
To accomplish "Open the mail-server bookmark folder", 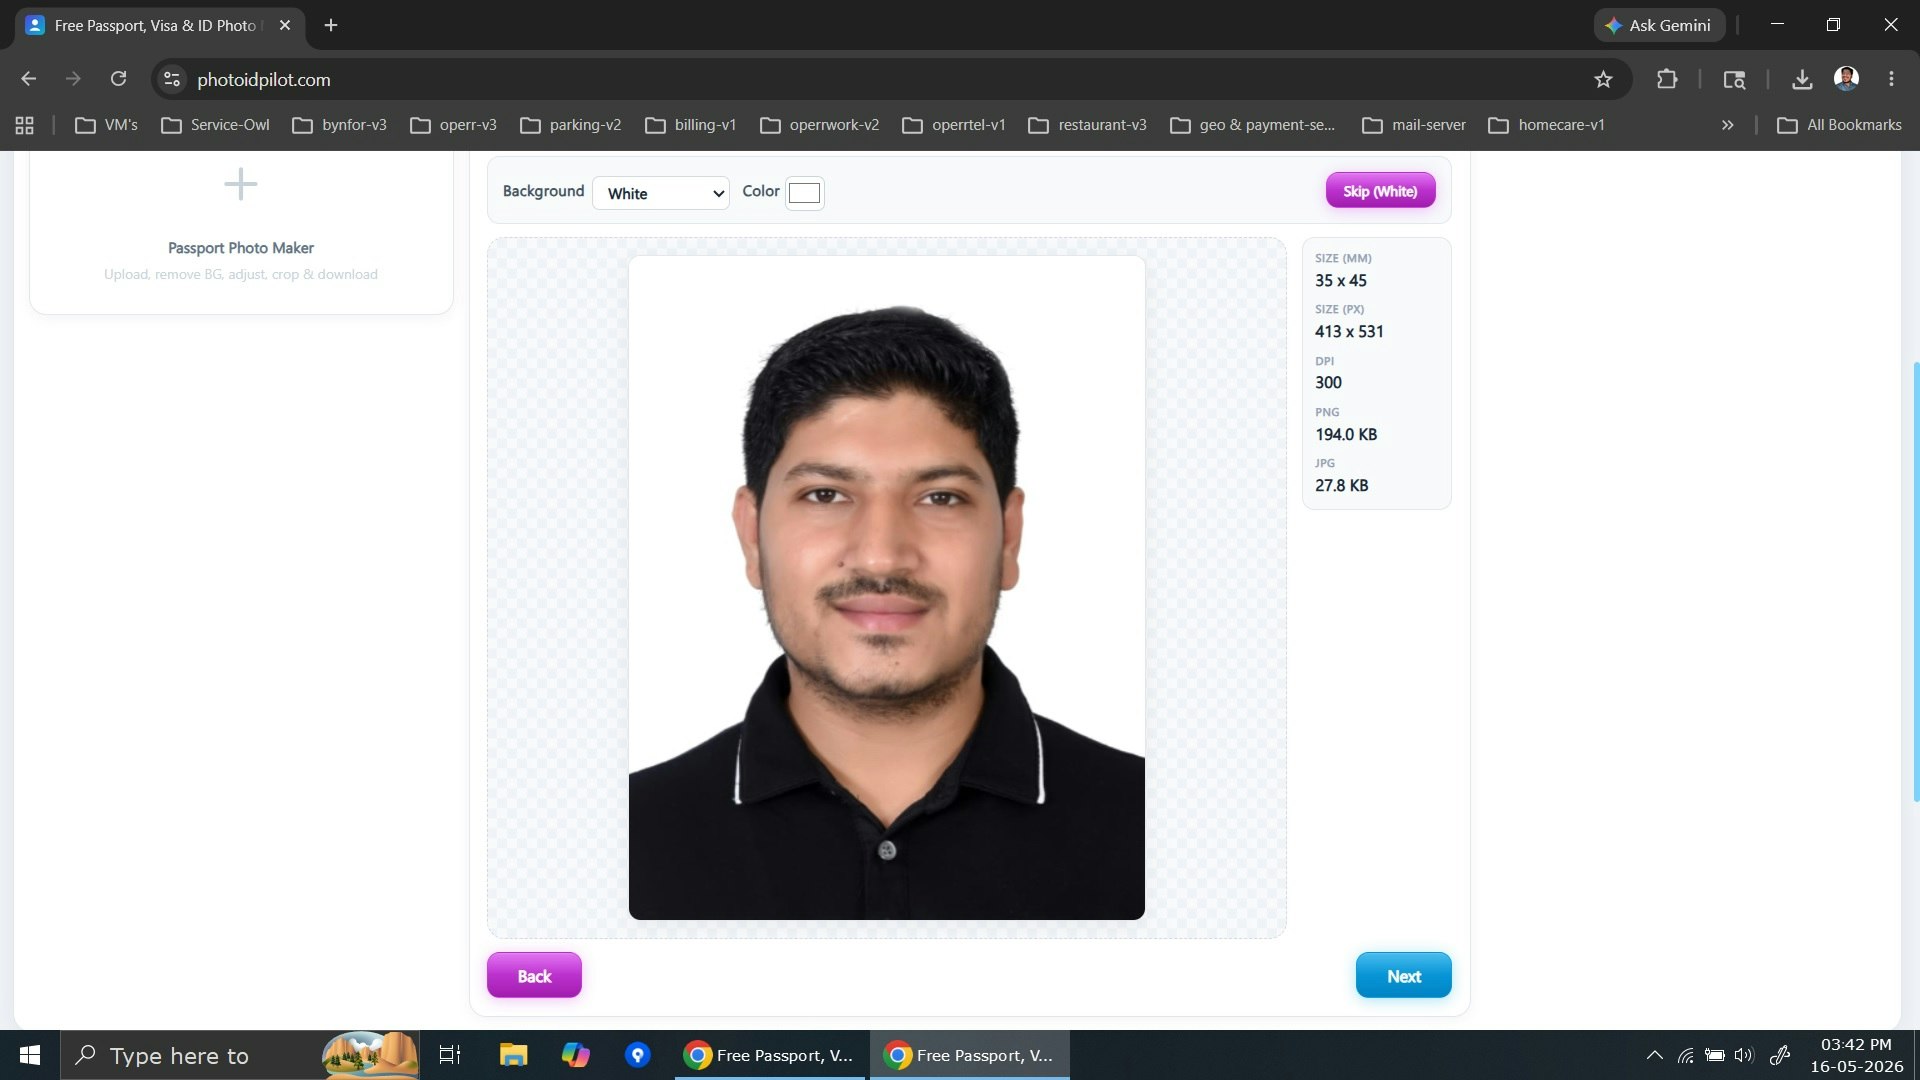I will tap(1414, 125).
